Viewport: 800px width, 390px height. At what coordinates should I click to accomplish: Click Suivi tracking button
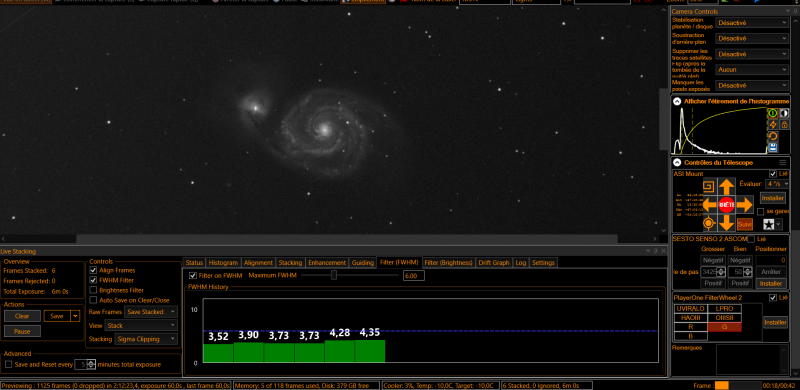tap(744, 224)
